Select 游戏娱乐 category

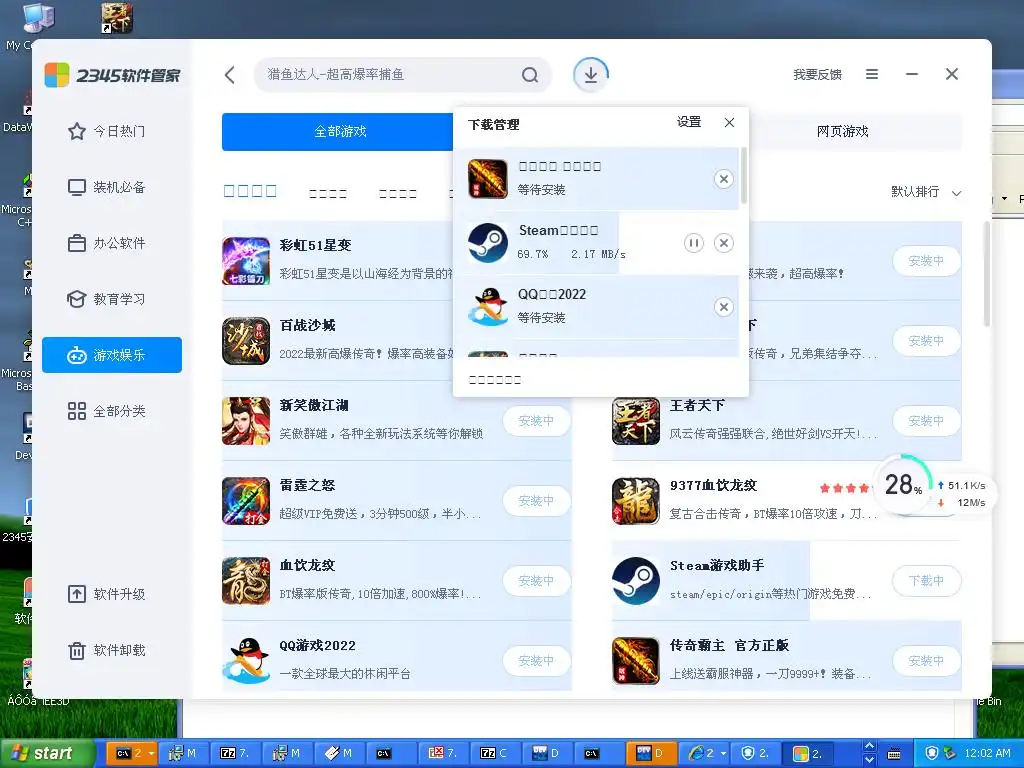coord(112,355)
